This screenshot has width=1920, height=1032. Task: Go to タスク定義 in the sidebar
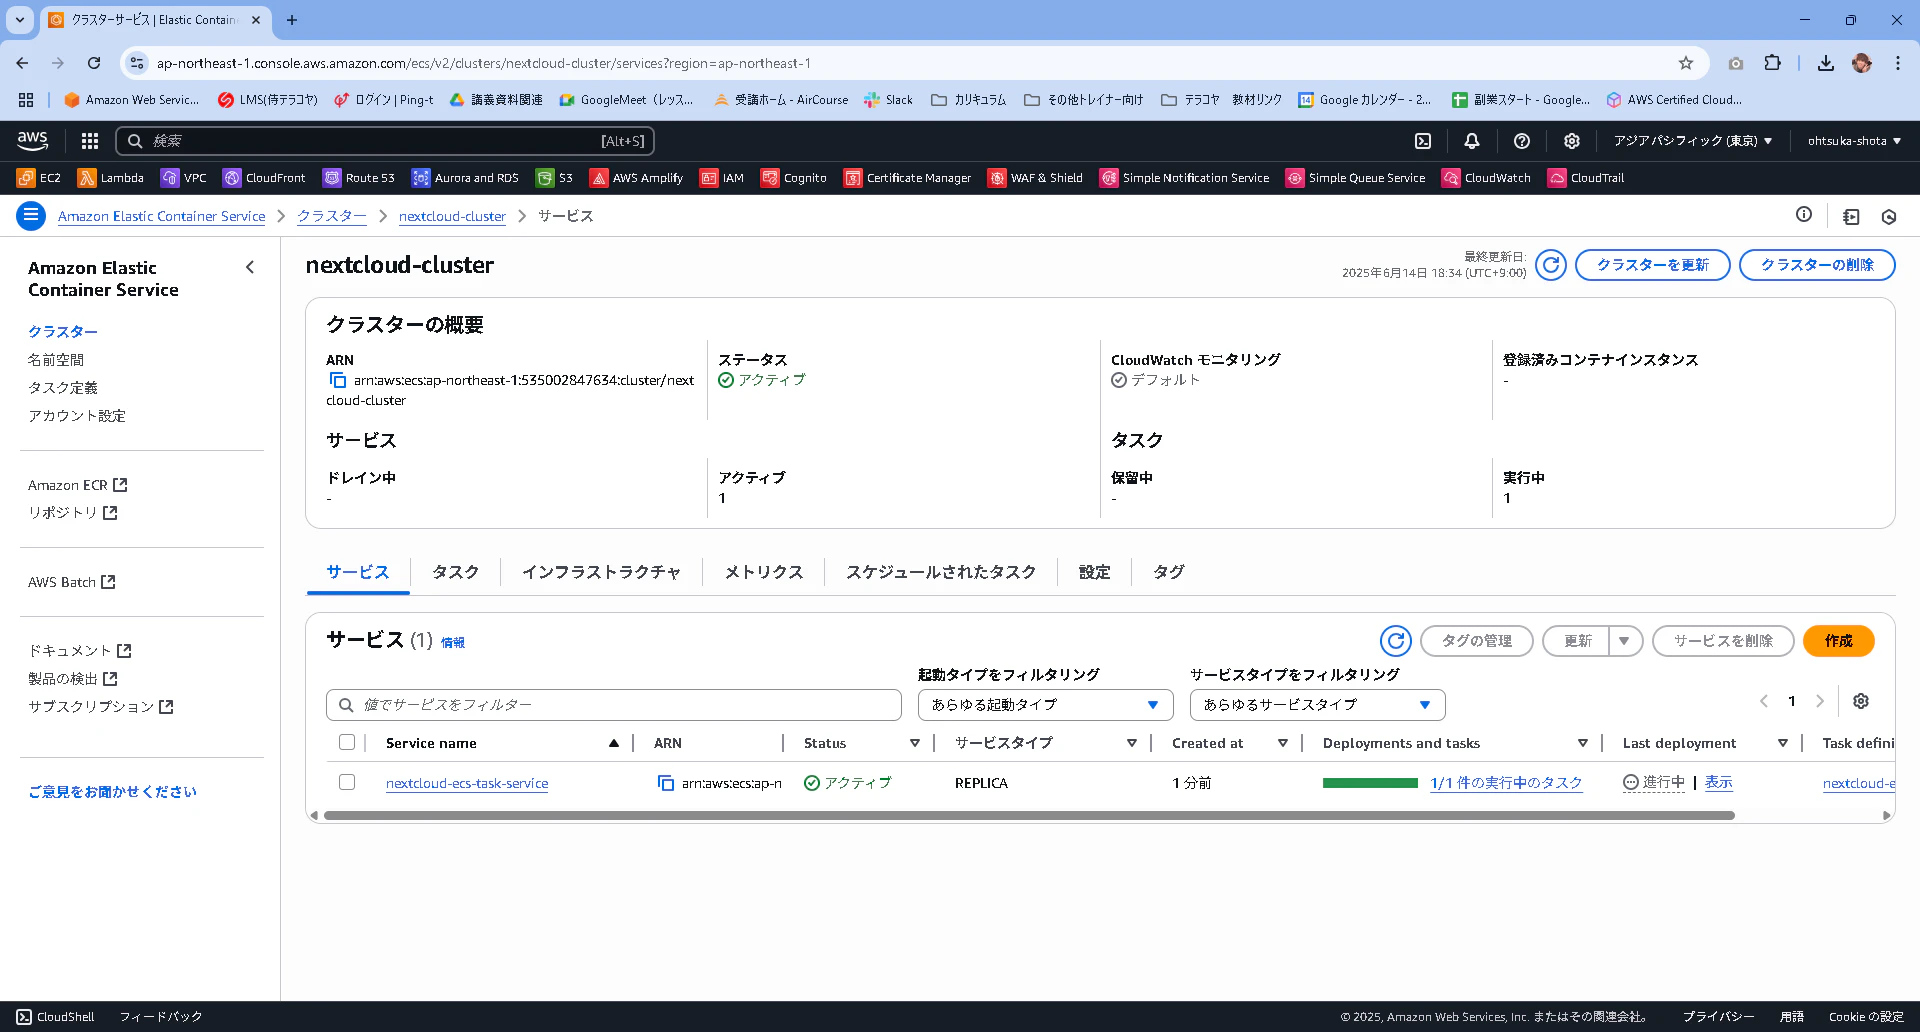point(63,388)
